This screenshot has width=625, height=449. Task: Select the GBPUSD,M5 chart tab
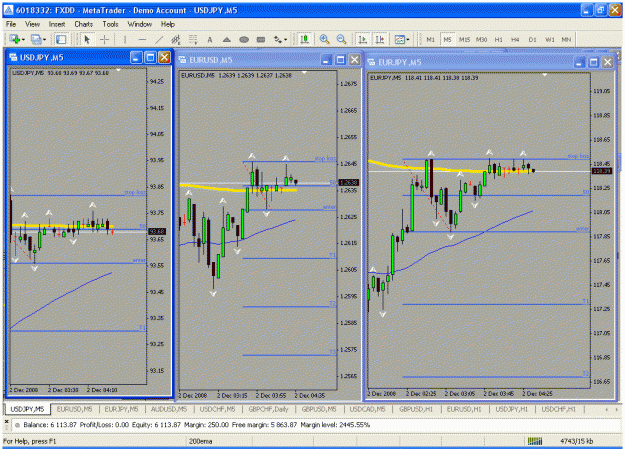tap(319, 409)
